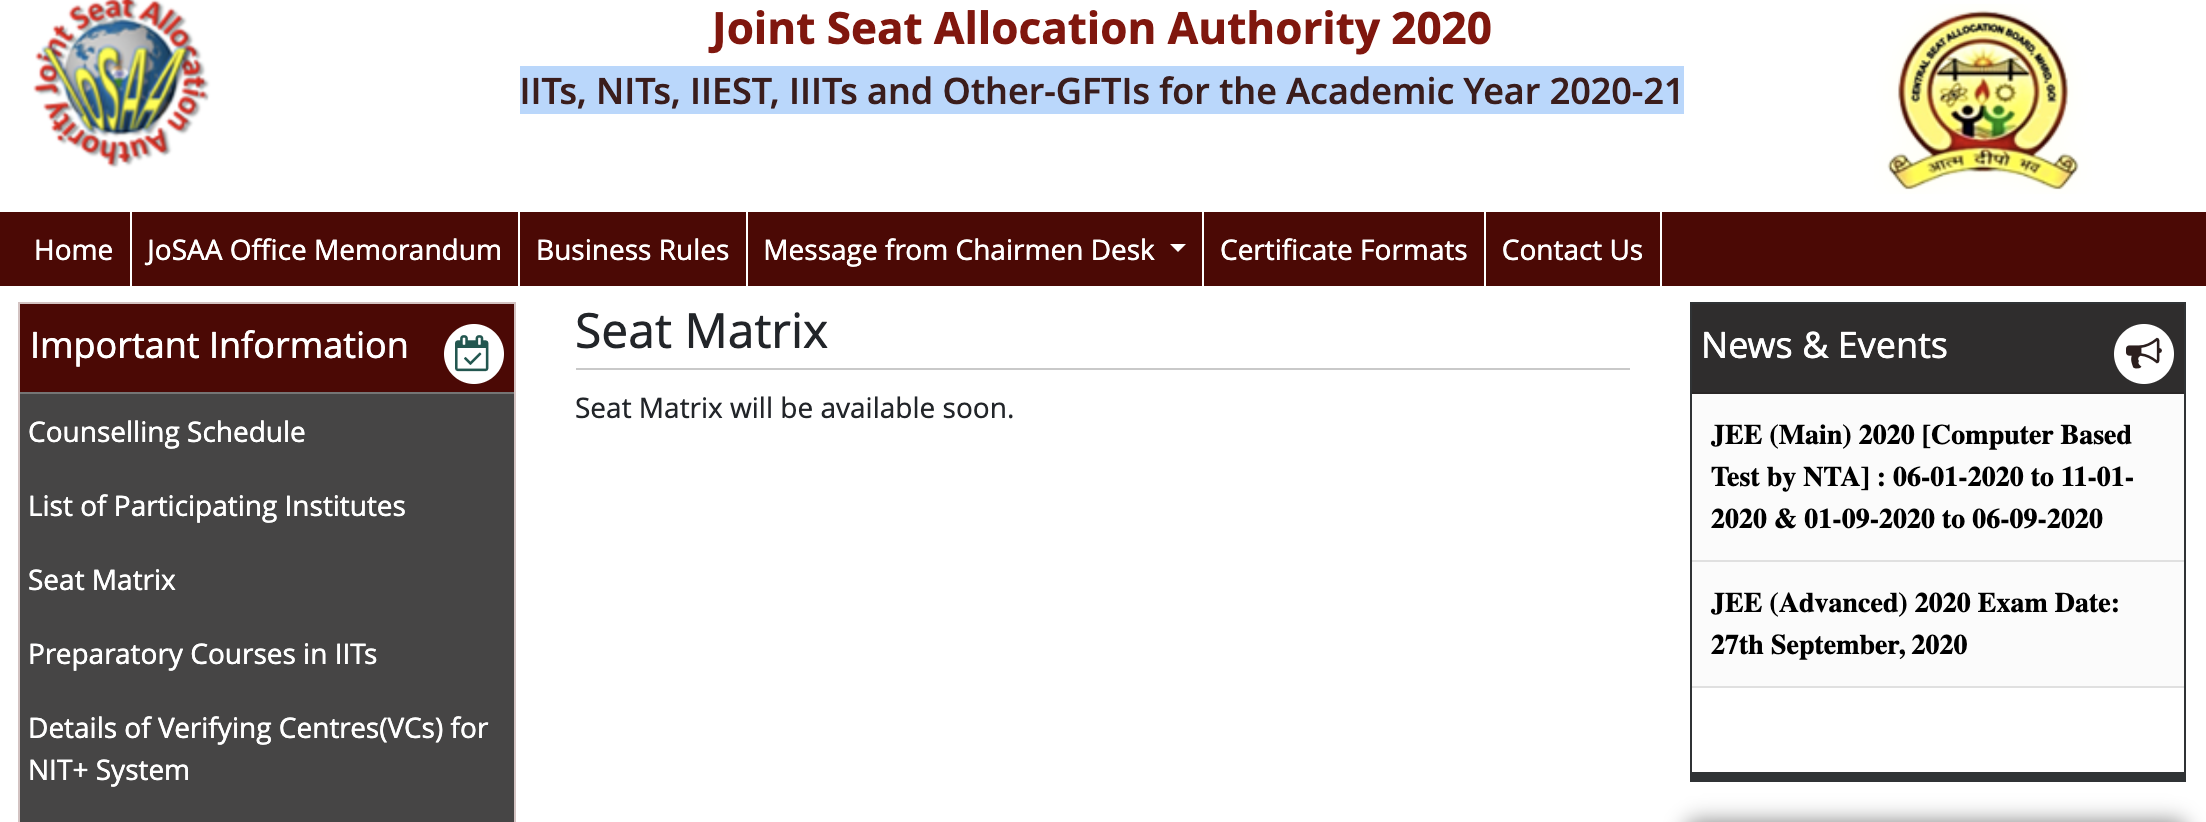Go to Business Rules

632,250
